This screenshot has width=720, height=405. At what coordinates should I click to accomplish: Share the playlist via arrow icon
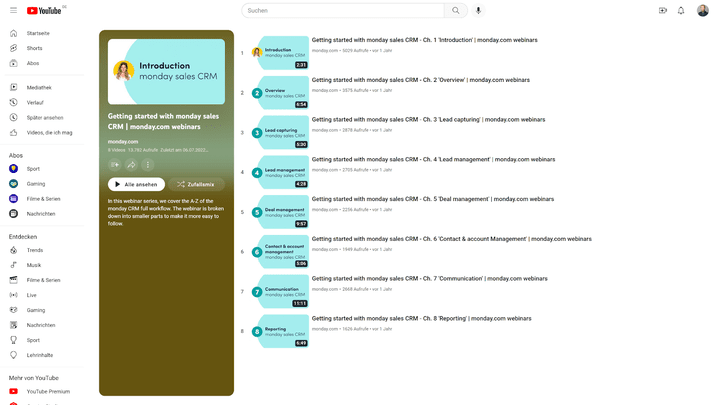(131, 164)
